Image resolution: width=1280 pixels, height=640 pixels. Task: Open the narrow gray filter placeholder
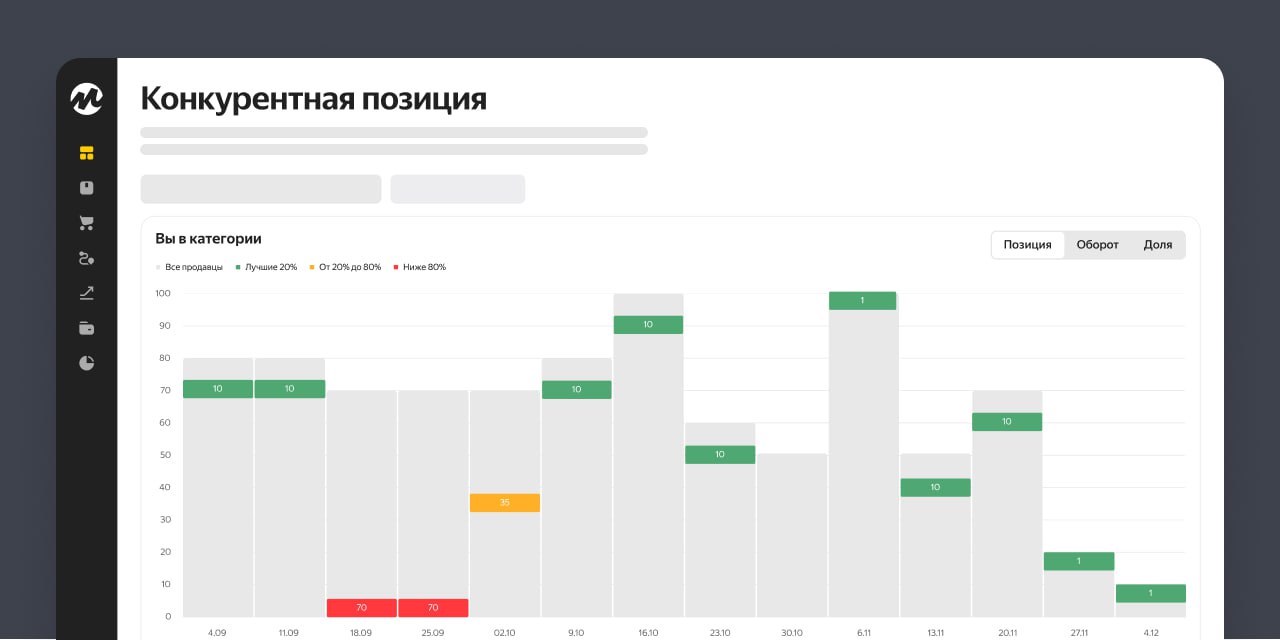[x=457, y=189]
